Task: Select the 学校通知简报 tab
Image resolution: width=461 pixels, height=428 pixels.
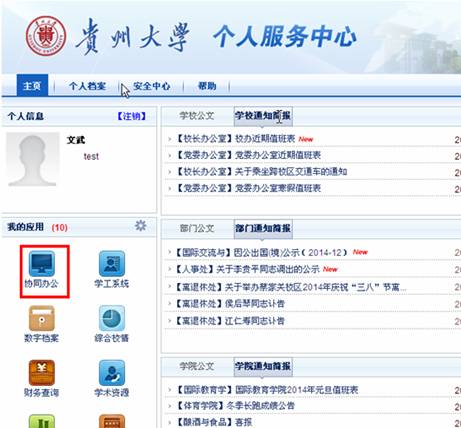Action: (x=263, y=116)
